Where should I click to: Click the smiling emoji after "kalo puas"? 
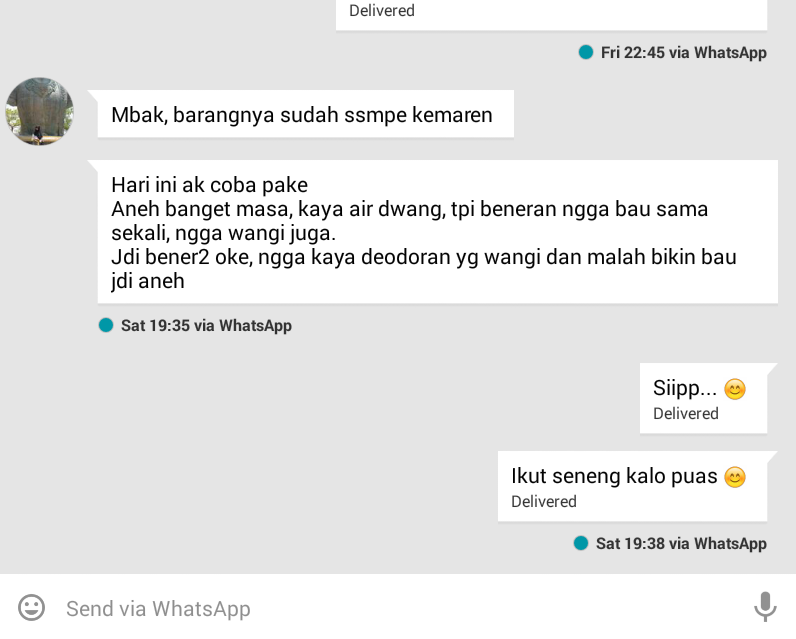coord(735,477)
